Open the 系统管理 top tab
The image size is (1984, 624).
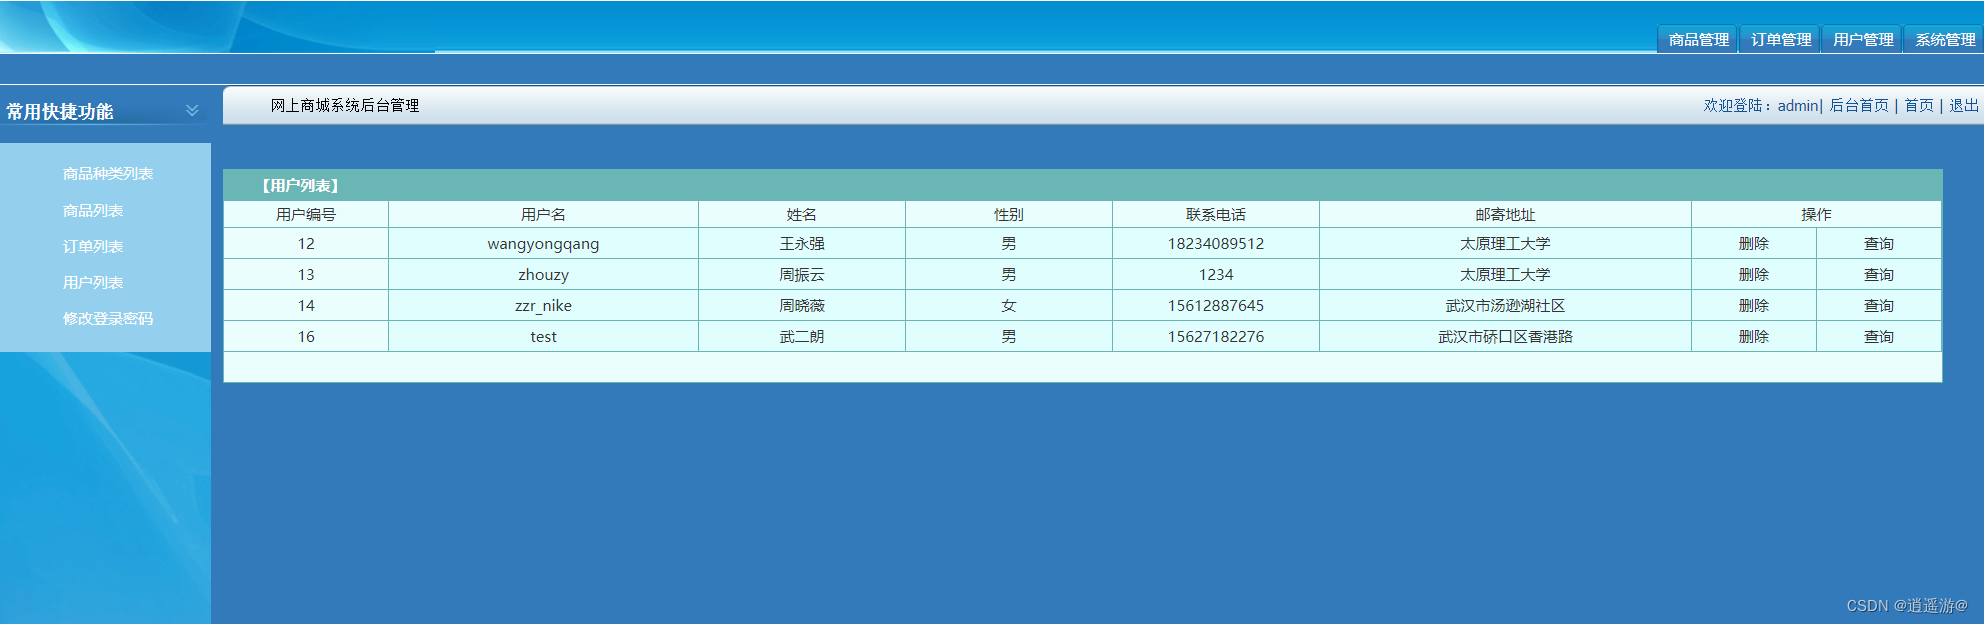(1944, 39)
